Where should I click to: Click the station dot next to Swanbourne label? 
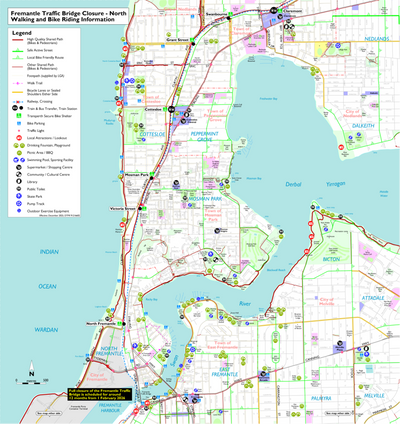(229, 18)
